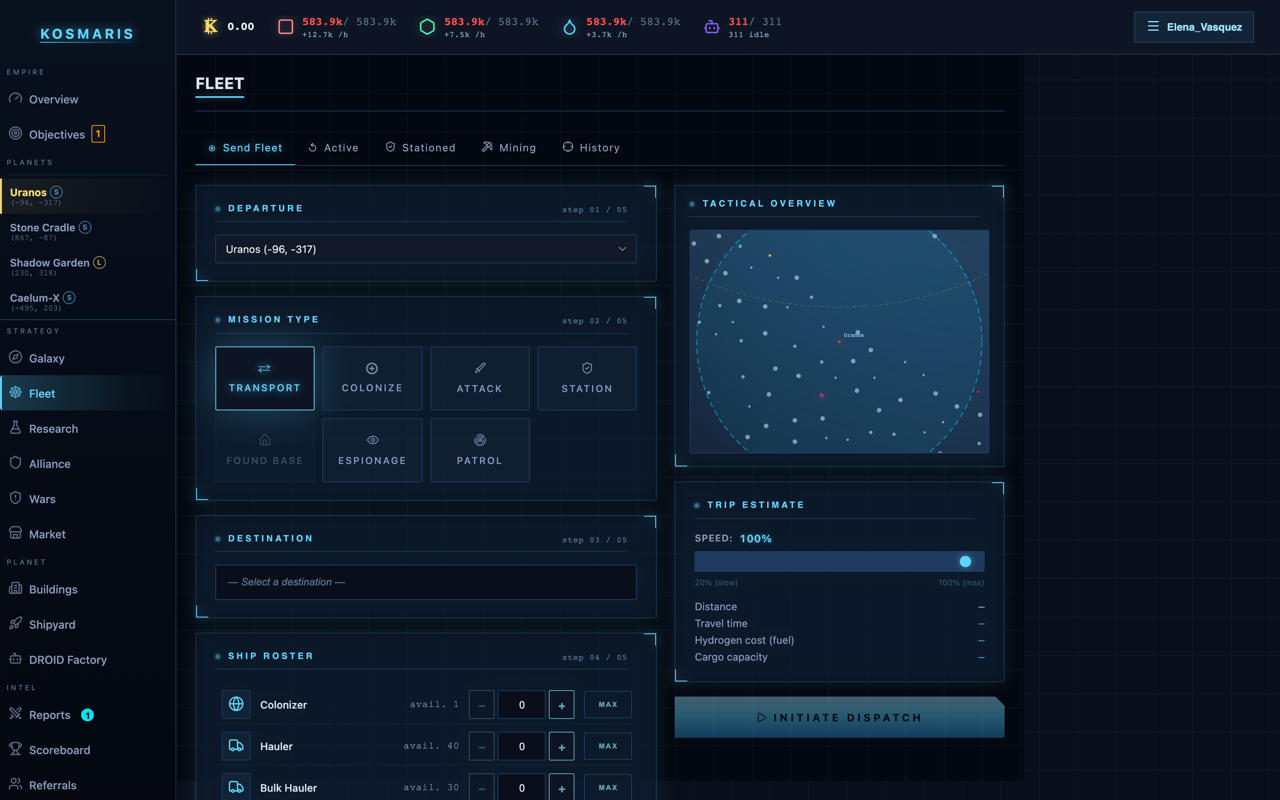Select the Espionage mission type
Image resolution: width=1280 pixels, height=800 pixels.
[372, 450]
